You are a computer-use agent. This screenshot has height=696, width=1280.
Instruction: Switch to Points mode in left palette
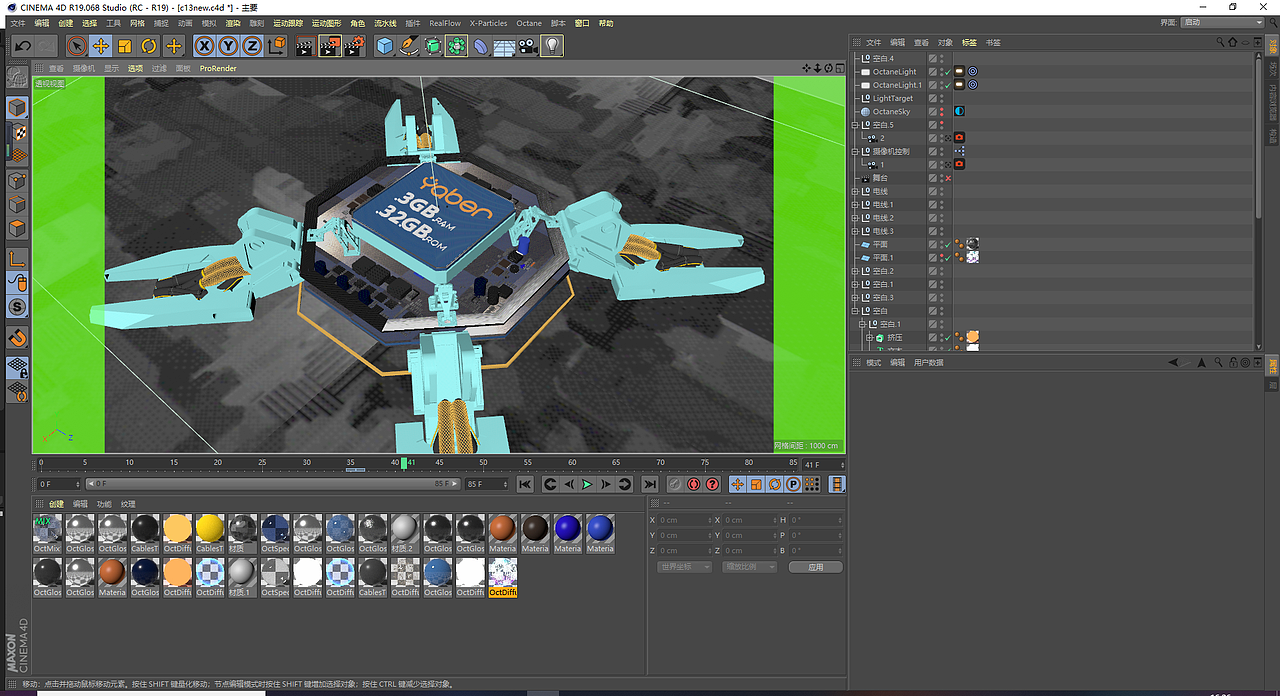(17, 181)
